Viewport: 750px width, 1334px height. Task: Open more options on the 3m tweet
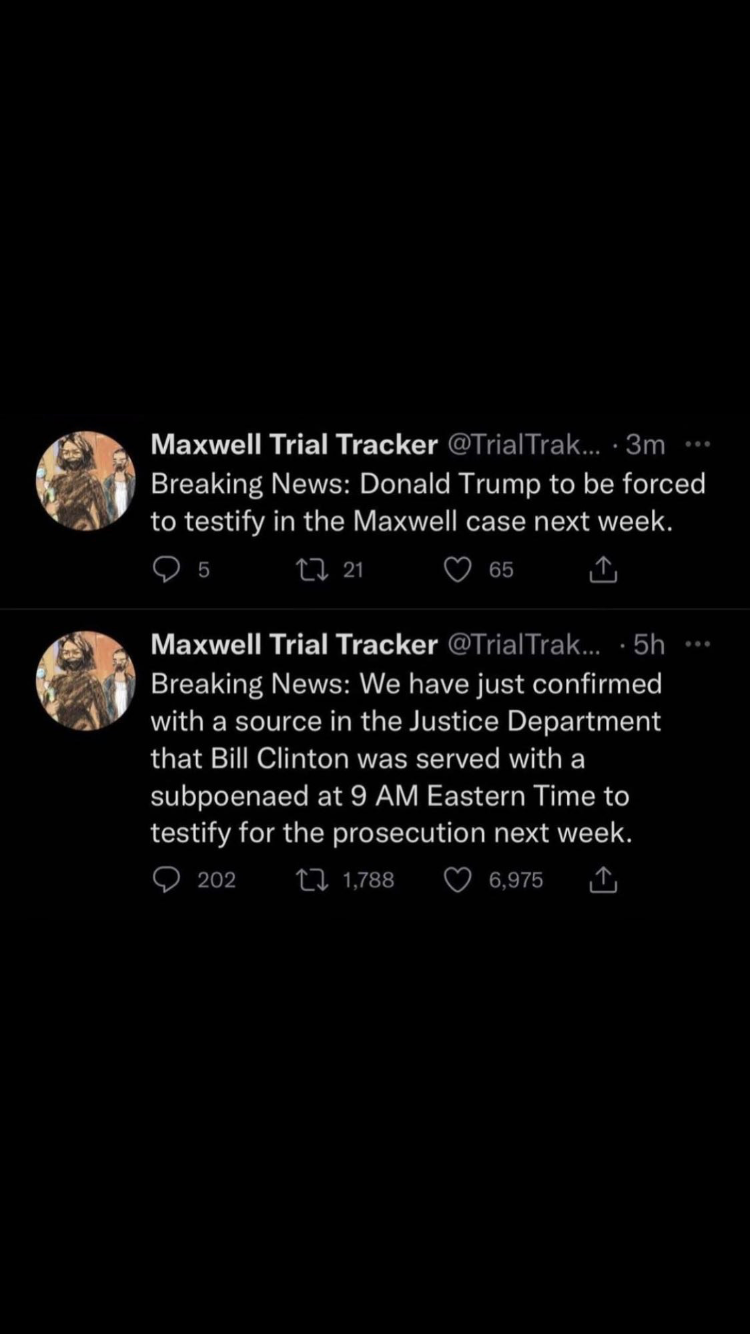coord(696,445)
